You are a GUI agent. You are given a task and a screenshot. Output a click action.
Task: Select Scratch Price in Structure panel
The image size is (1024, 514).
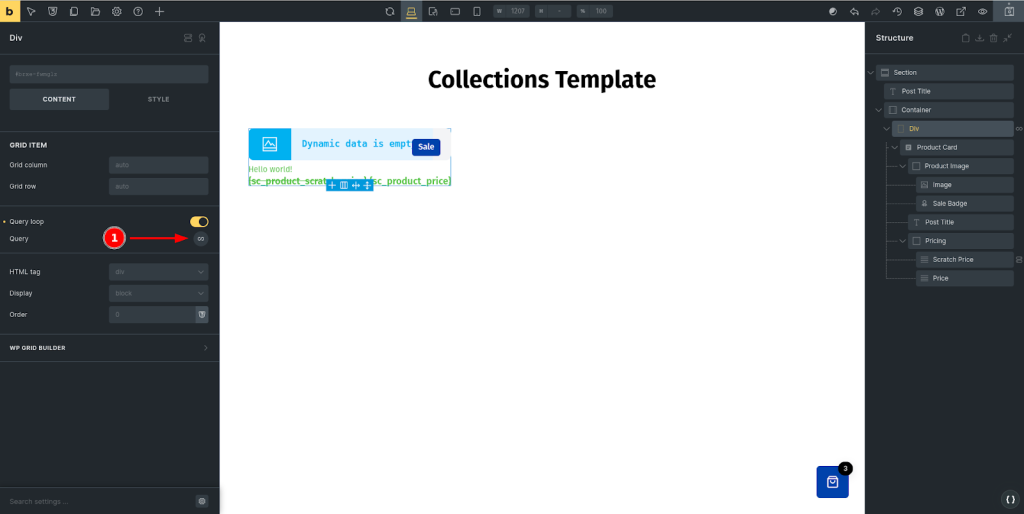click(952, 260)
